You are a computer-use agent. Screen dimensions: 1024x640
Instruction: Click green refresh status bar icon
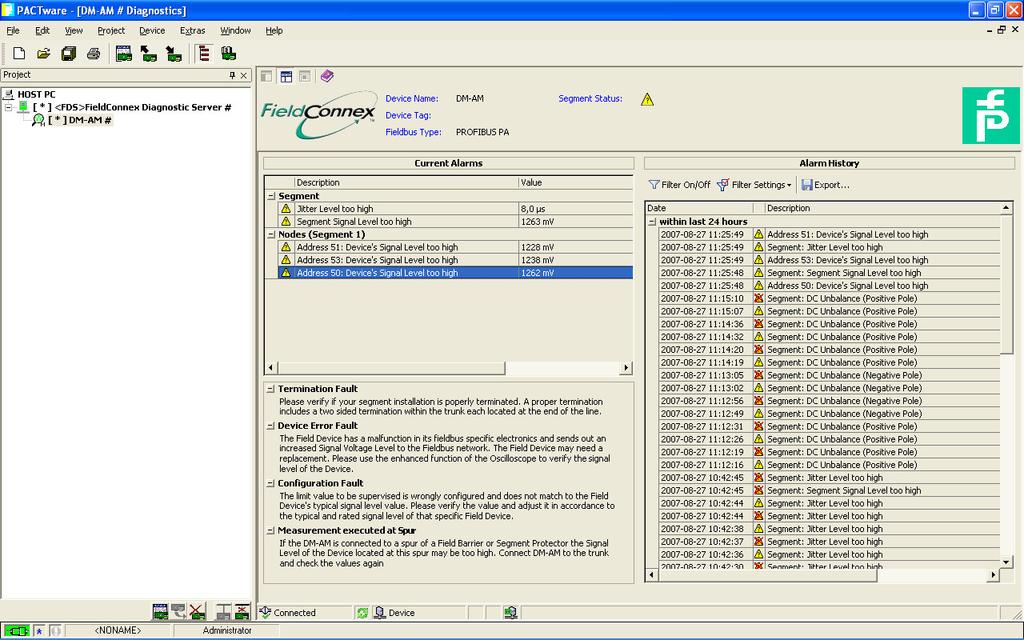pyautogui.click(x=362, y=613)
